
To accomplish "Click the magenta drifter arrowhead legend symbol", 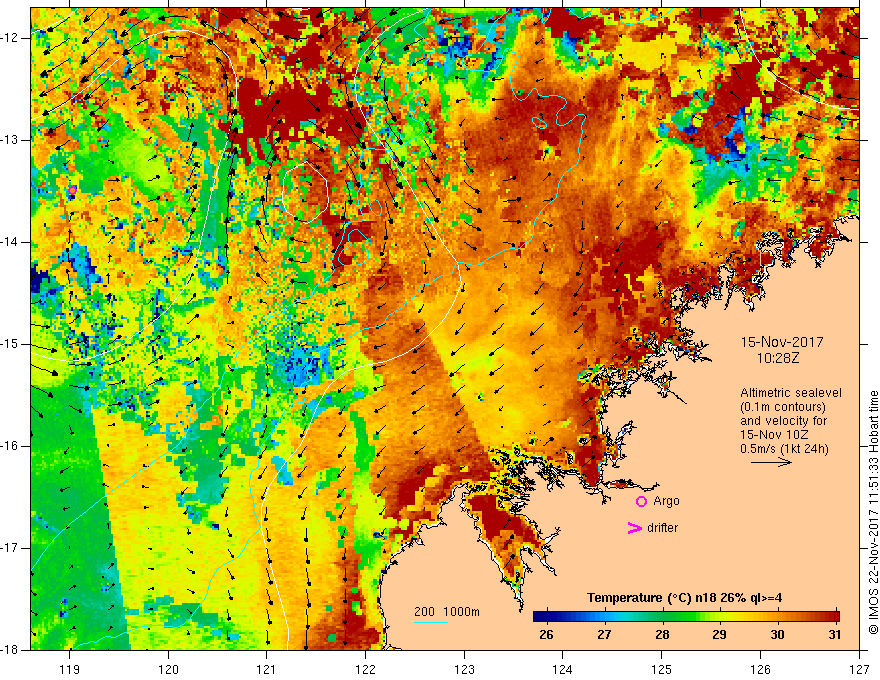I will (634, 528).
